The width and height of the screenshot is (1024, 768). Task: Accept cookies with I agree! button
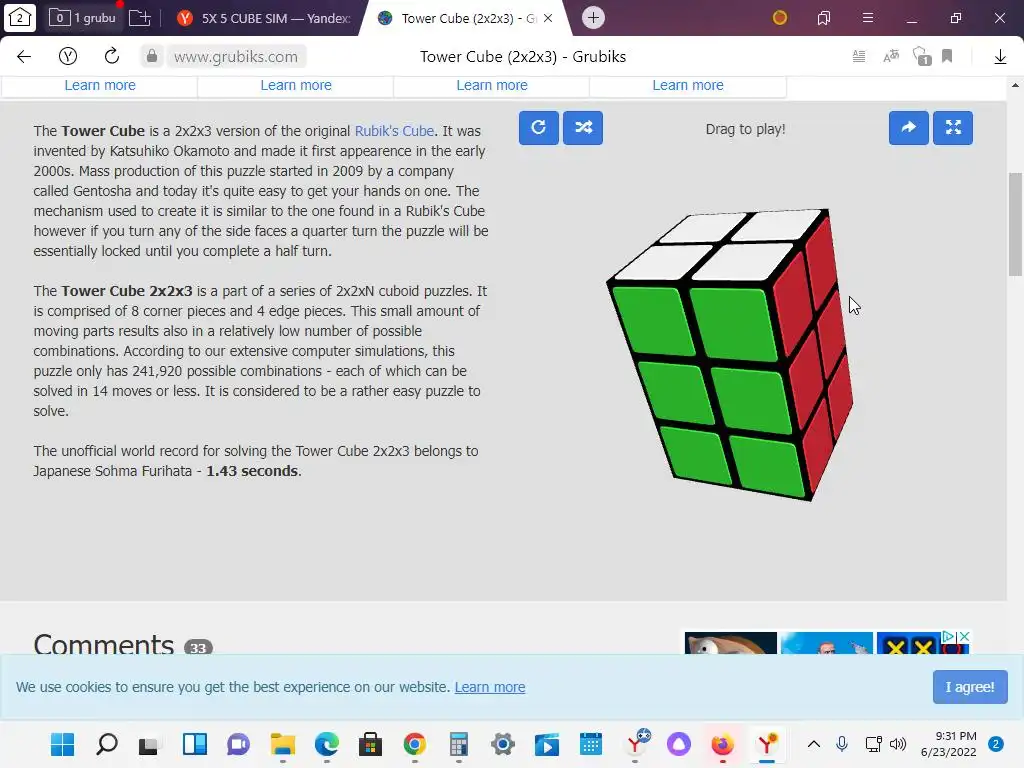pos(970,687)
